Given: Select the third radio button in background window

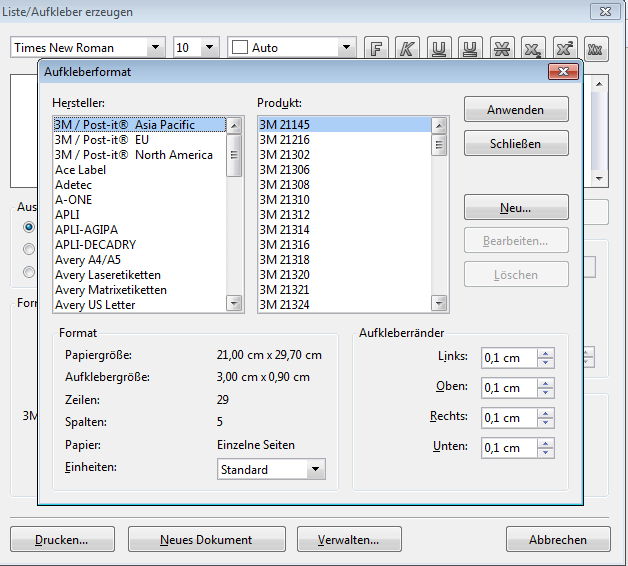Looking at the screenshot, I should (x=29, y=272).
